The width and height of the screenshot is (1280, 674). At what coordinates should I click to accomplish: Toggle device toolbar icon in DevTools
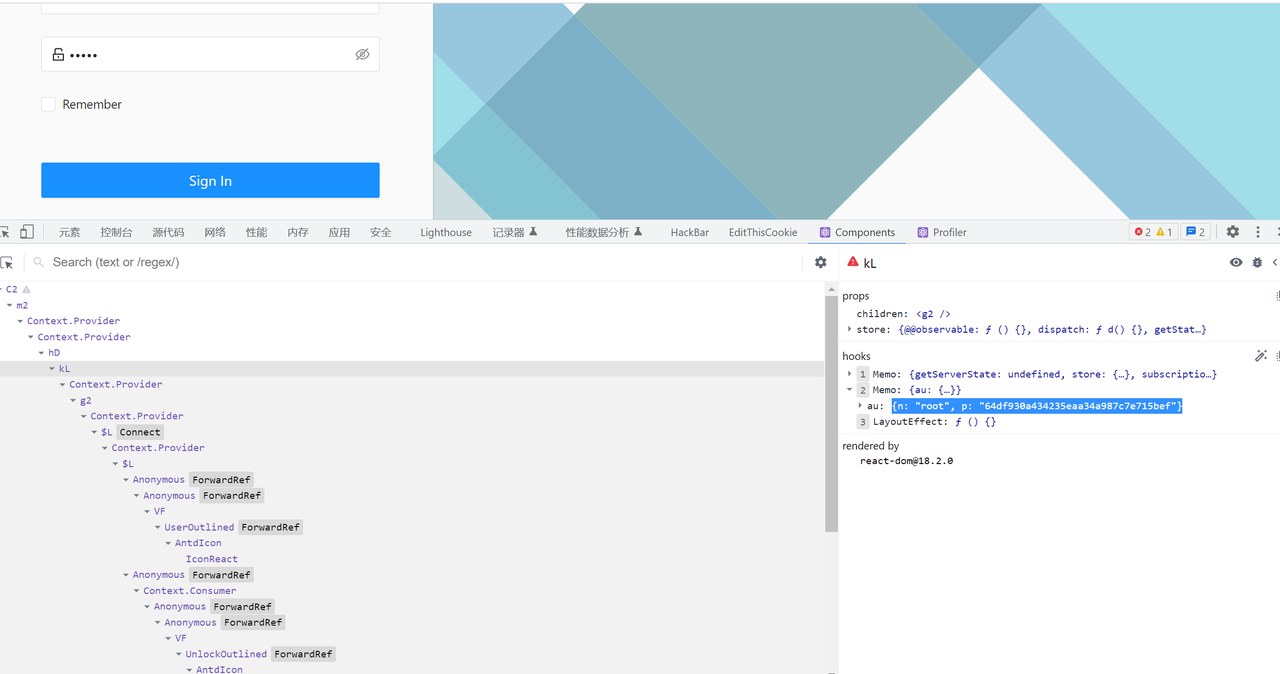(27, 232)
